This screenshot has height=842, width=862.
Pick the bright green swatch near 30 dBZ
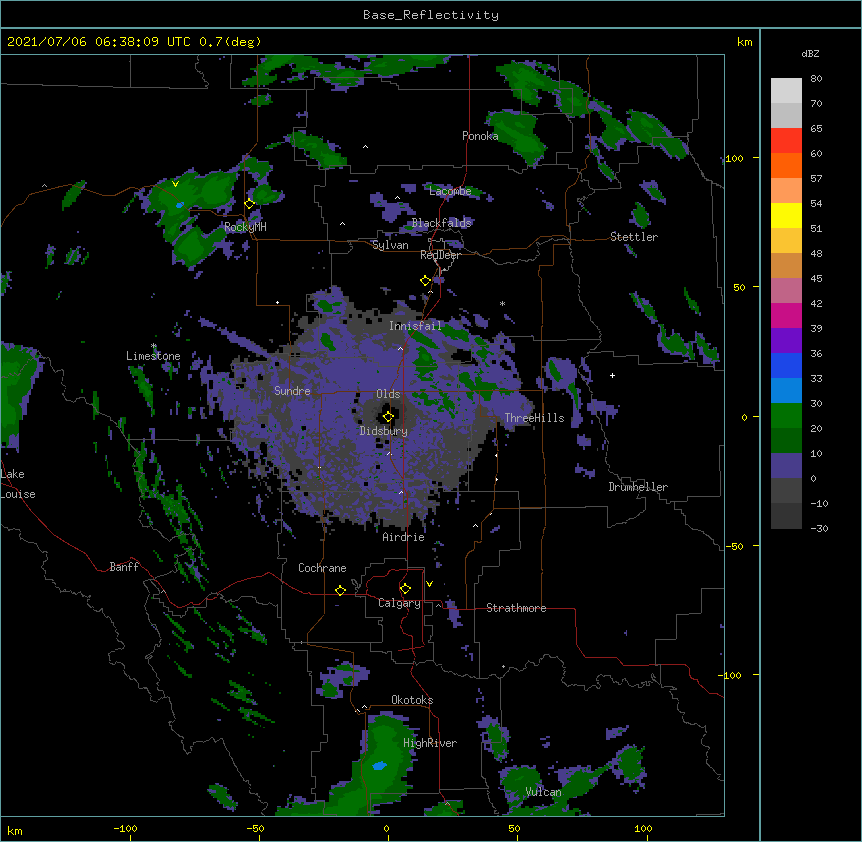786,416
